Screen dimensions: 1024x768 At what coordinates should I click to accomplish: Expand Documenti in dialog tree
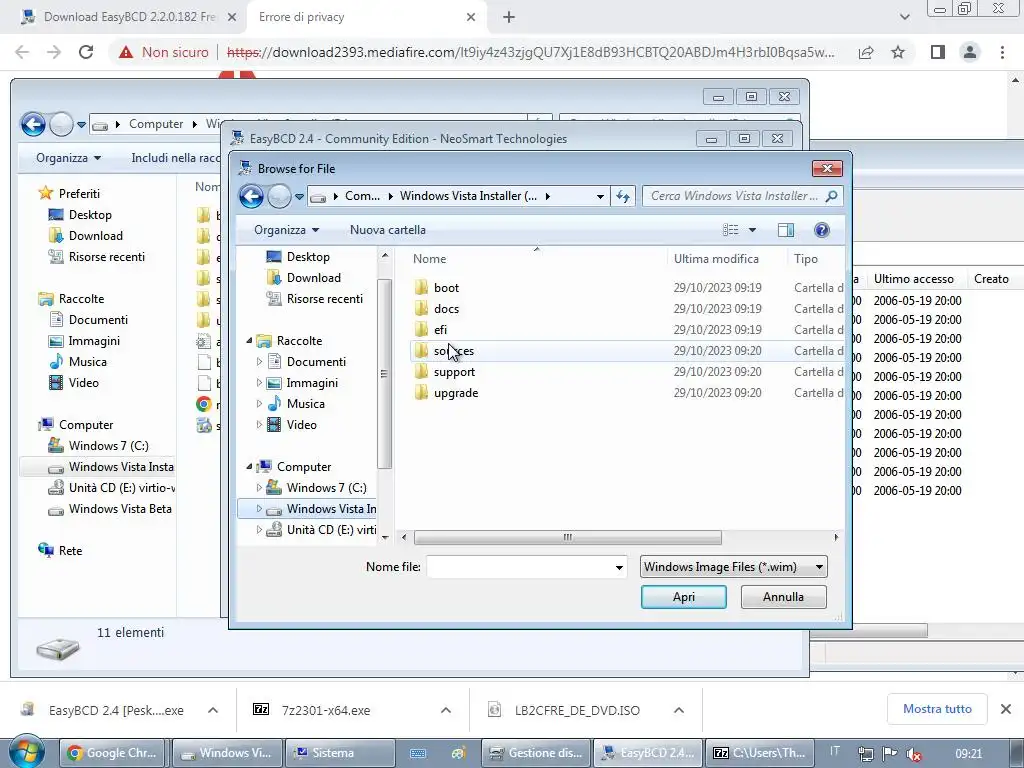click(259, 362)
